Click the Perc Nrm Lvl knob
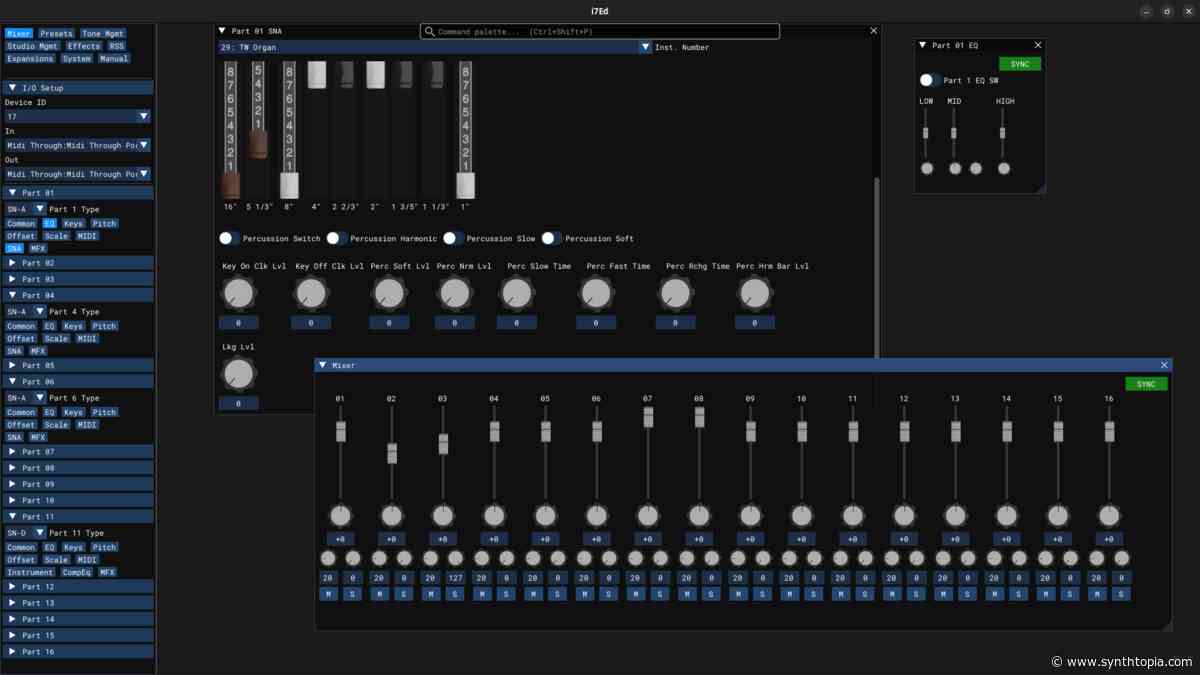Viewport: 1200px width, 675px height. pos(455,293)
